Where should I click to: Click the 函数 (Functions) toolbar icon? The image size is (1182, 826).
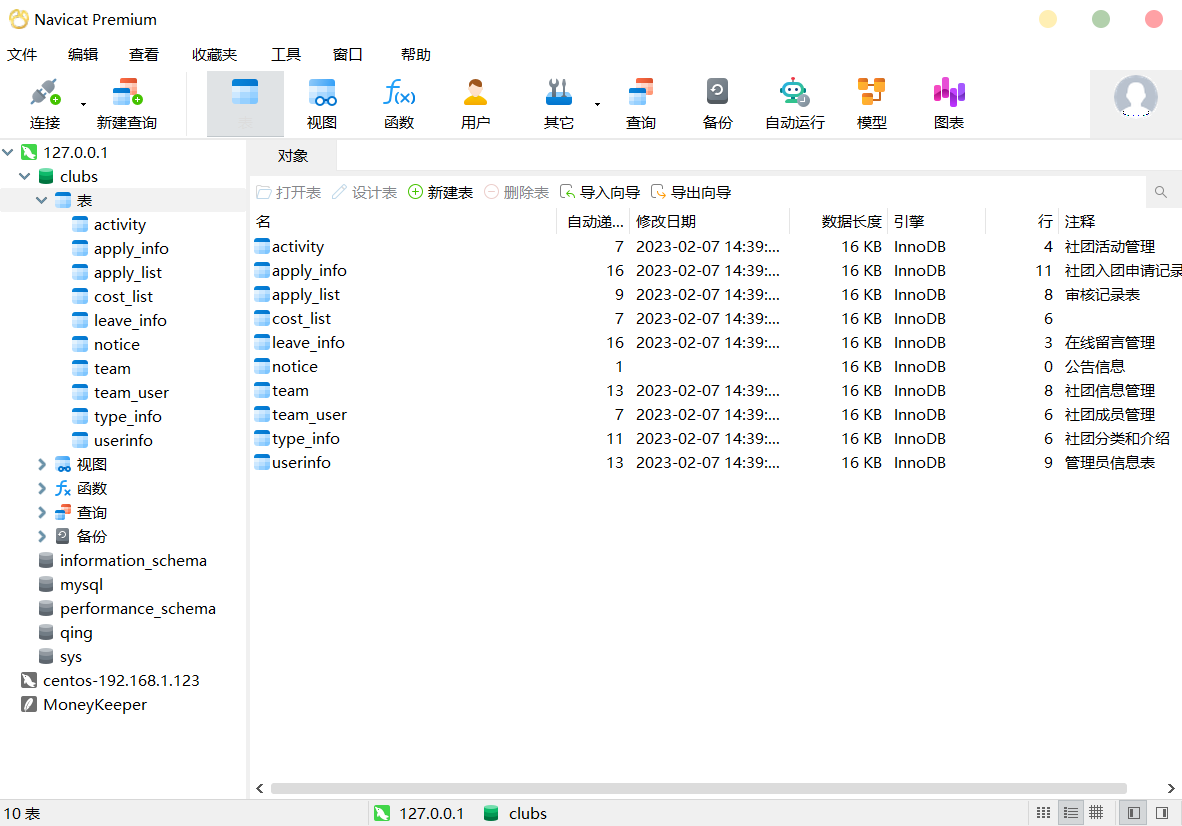[399, 104]
